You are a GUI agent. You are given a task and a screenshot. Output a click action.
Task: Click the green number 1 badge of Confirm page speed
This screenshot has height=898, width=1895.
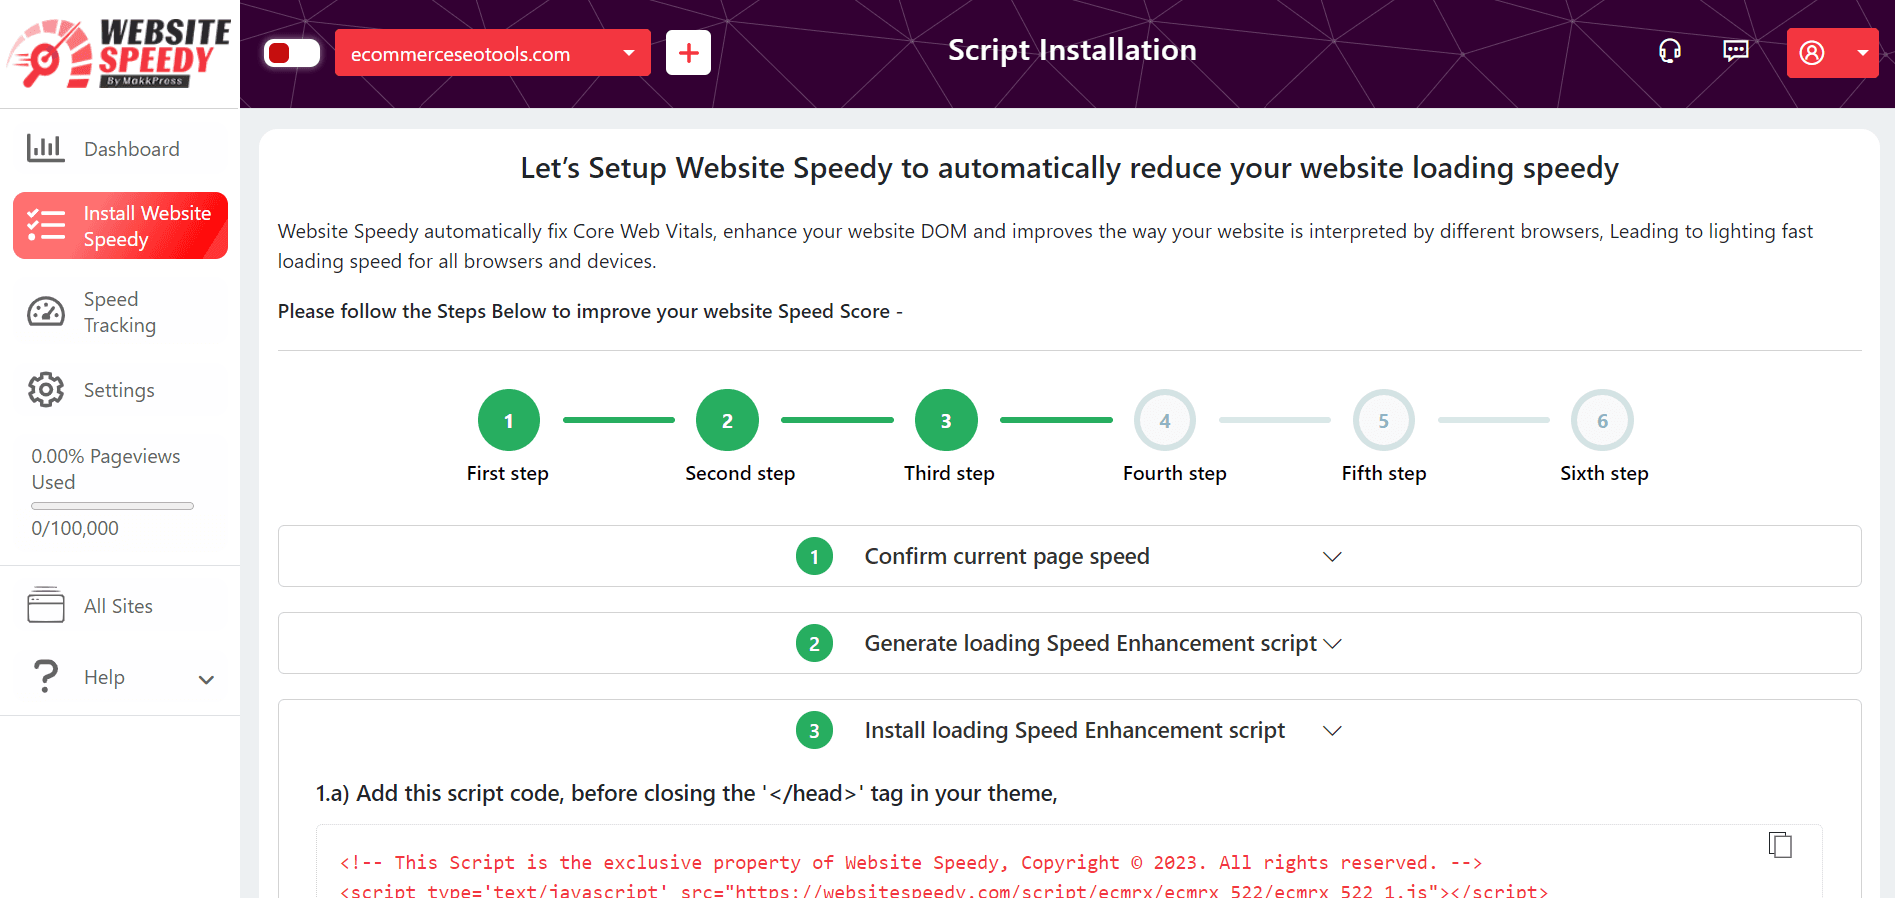814,556
